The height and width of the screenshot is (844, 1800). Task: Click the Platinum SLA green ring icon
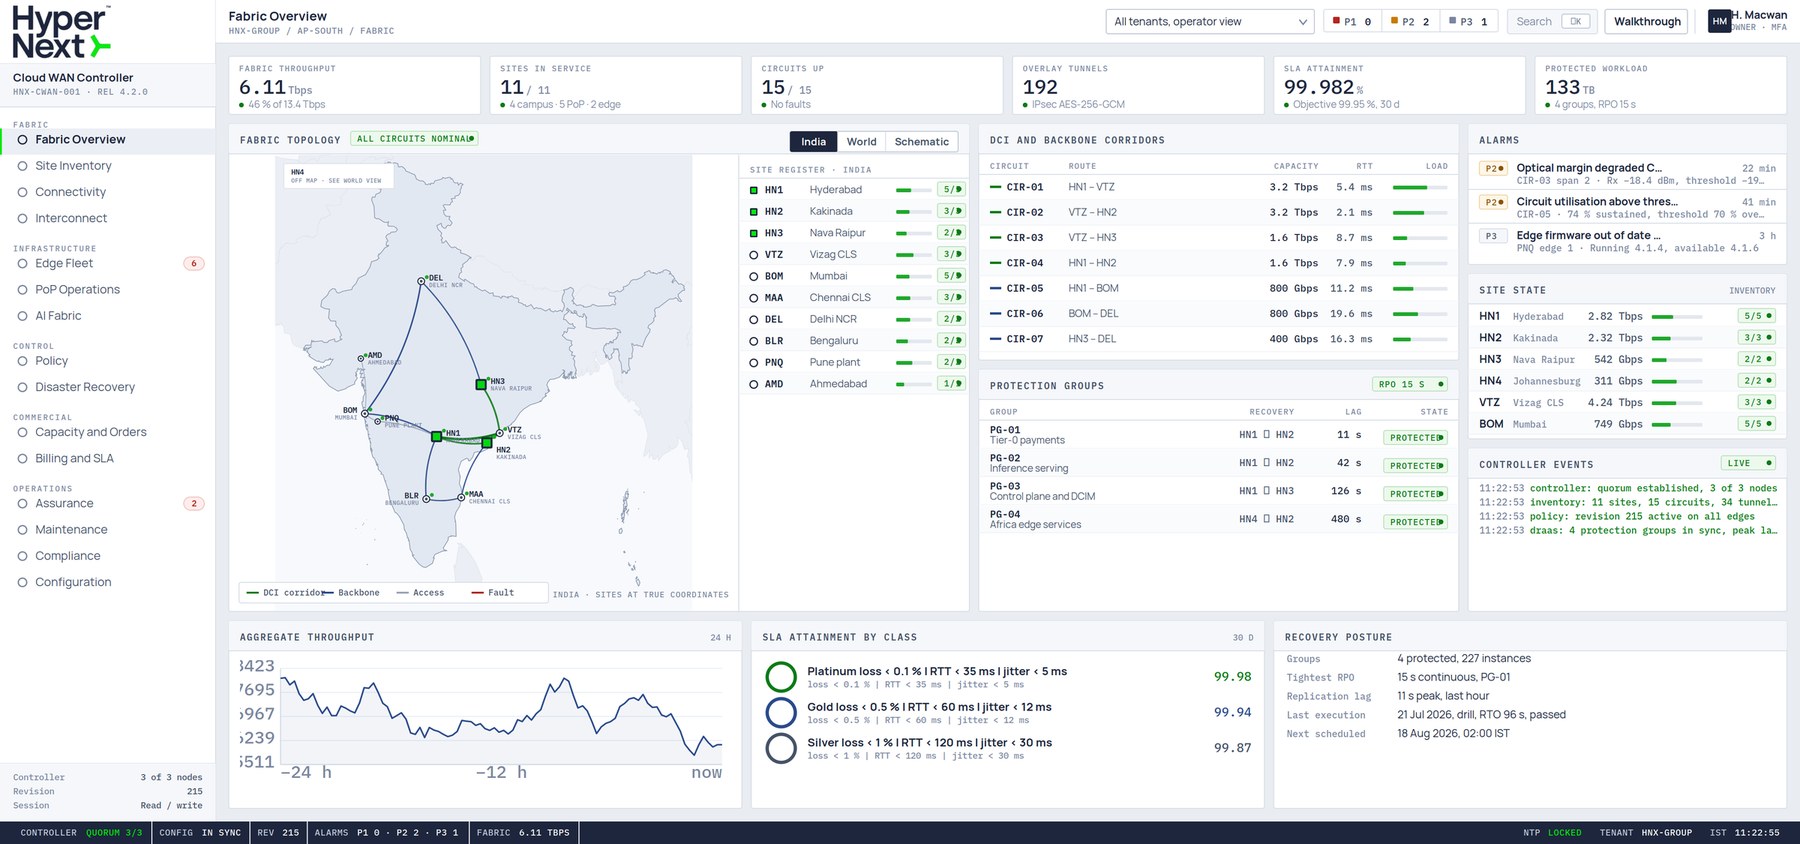click(781, 677)
